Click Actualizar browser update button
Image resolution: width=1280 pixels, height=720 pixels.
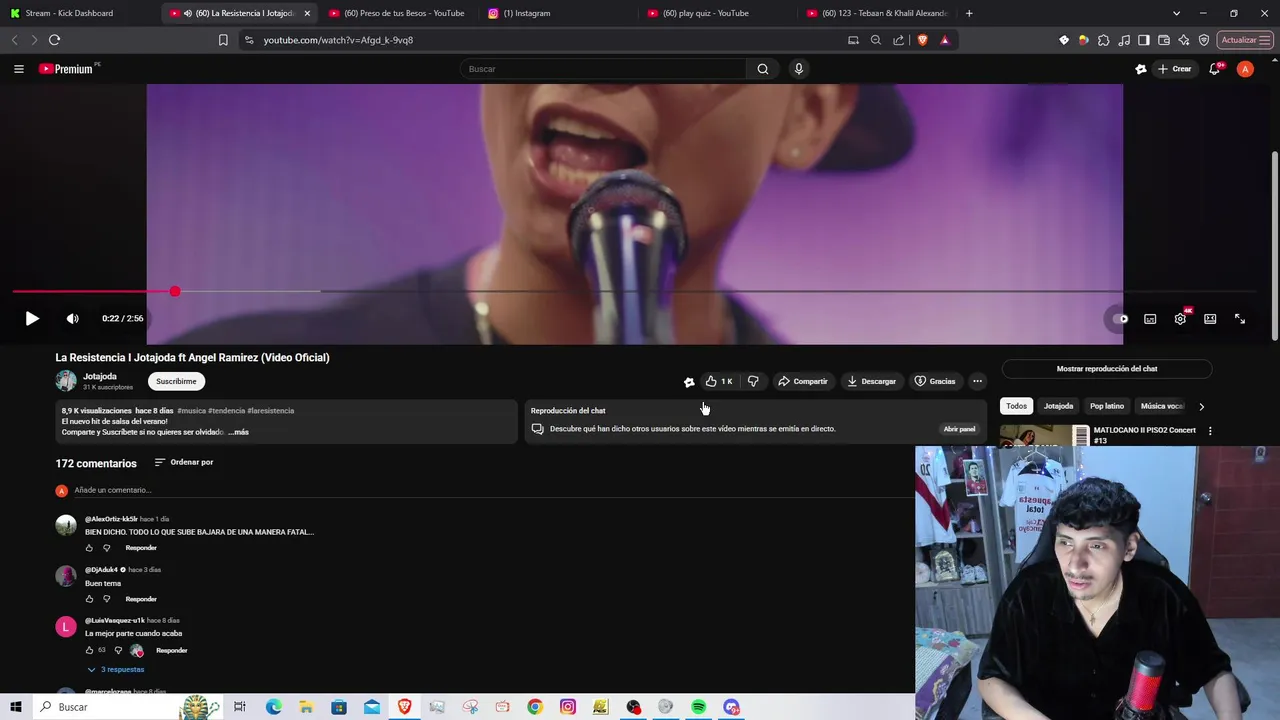pos(1245,40)
